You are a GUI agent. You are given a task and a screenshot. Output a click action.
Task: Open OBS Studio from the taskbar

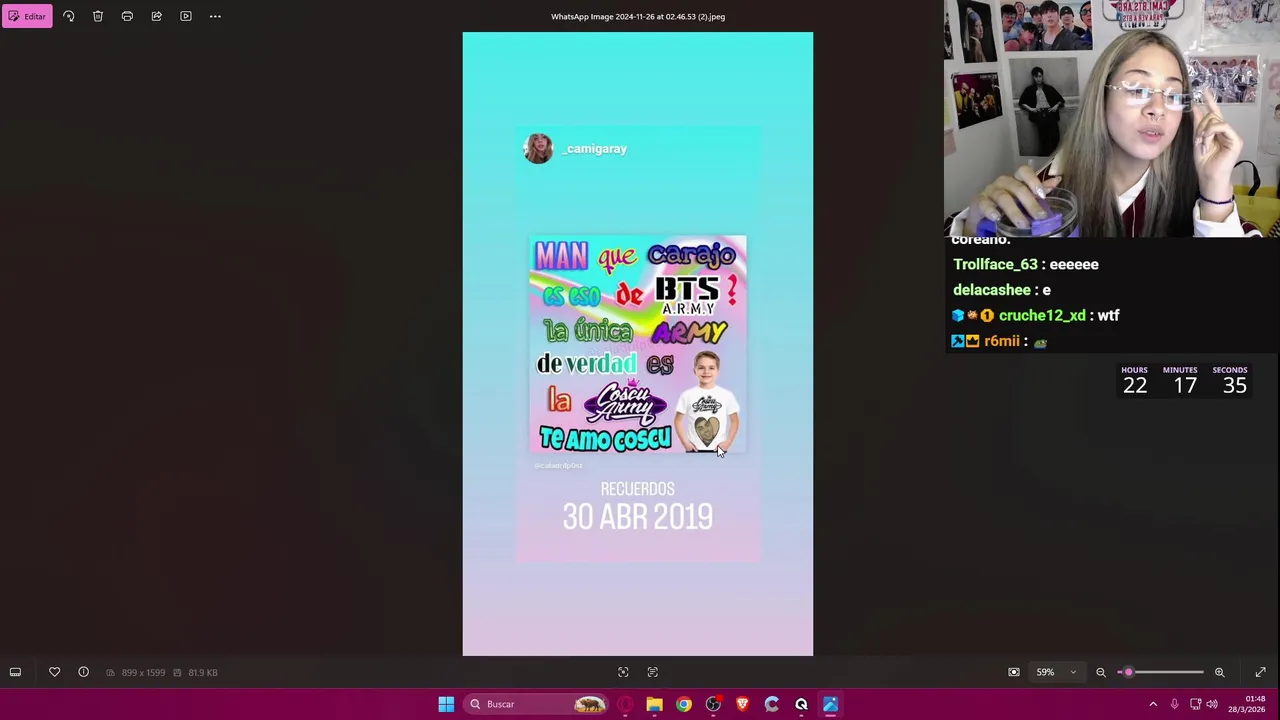pyautogui.click(x=713, y=704)
